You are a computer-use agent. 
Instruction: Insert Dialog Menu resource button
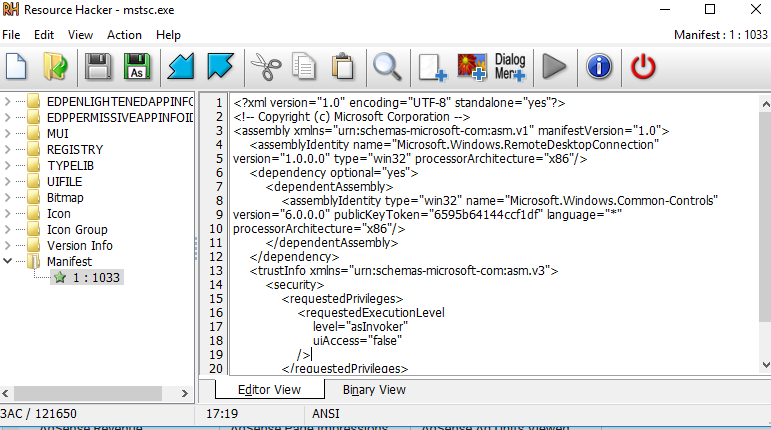tap(510, 66)
